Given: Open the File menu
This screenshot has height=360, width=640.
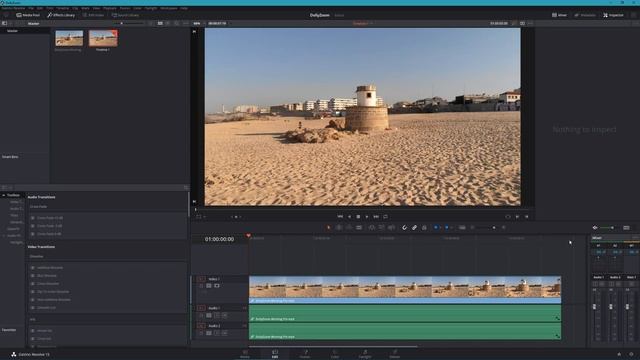Looking at the screenshot, I should (x=31, y=8).
